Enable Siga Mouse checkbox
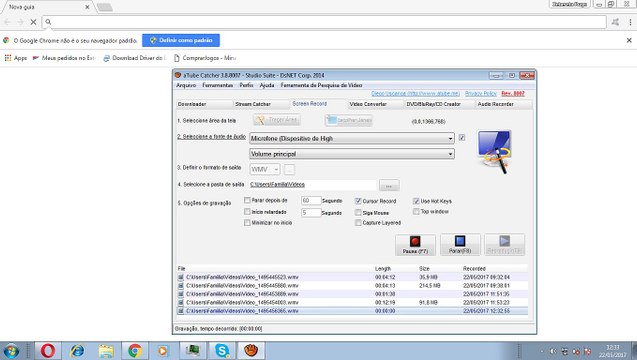 pos(358,213)
